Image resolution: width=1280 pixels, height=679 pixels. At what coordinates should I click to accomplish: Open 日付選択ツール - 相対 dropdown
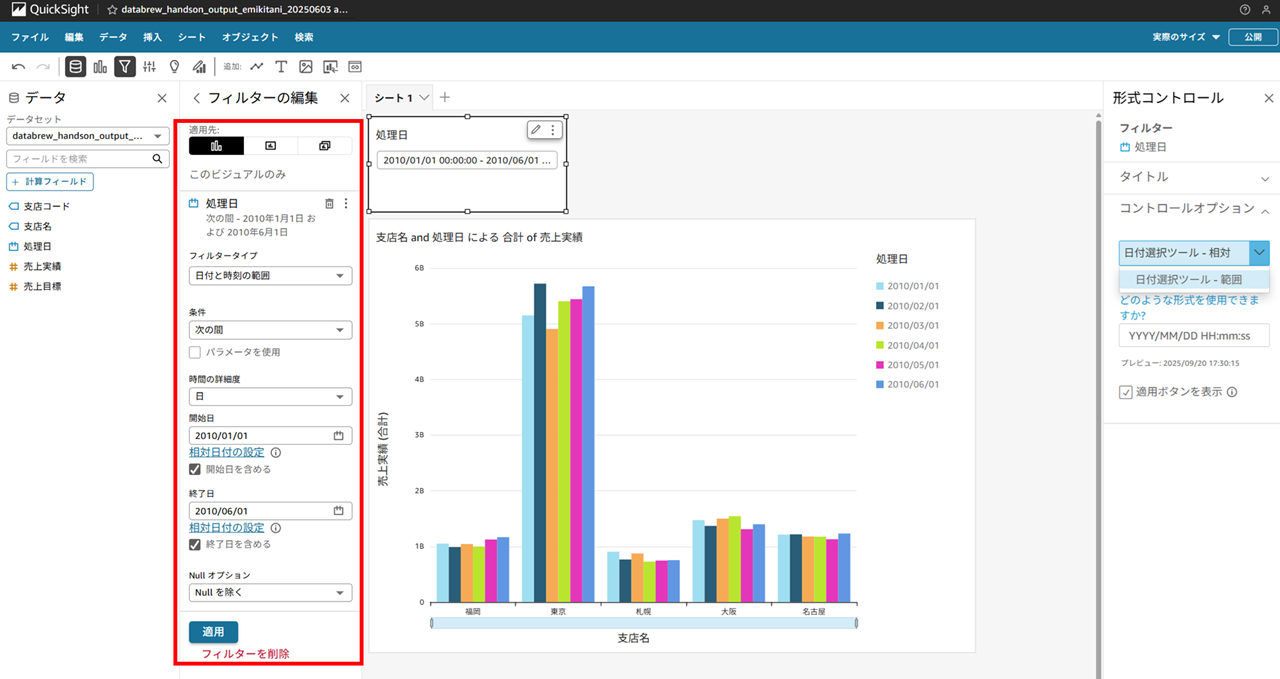(1194, 253)
